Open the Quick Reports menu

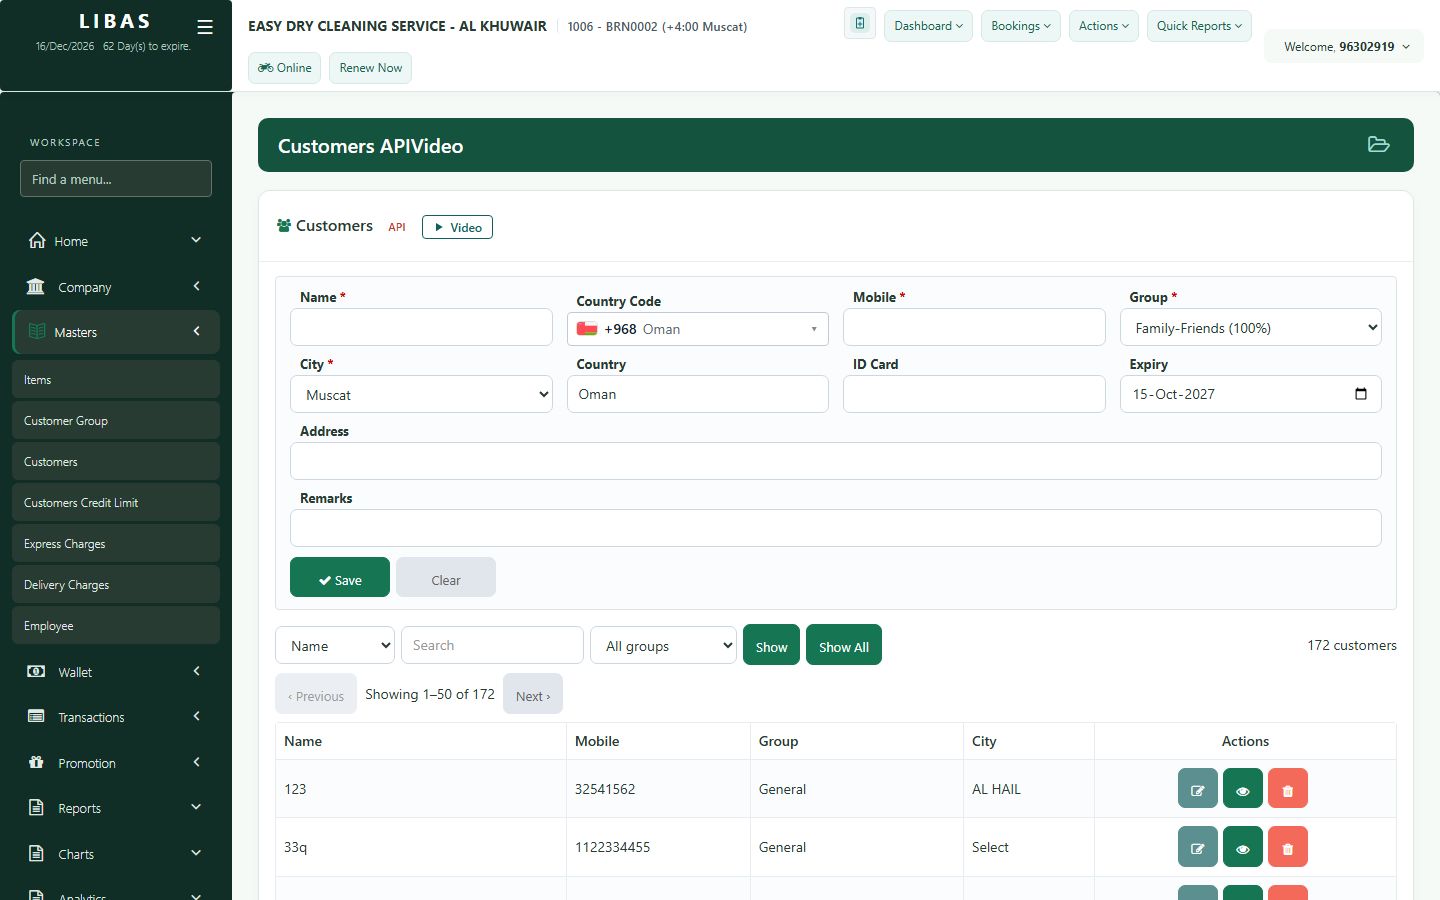(x=1199, y=26)
